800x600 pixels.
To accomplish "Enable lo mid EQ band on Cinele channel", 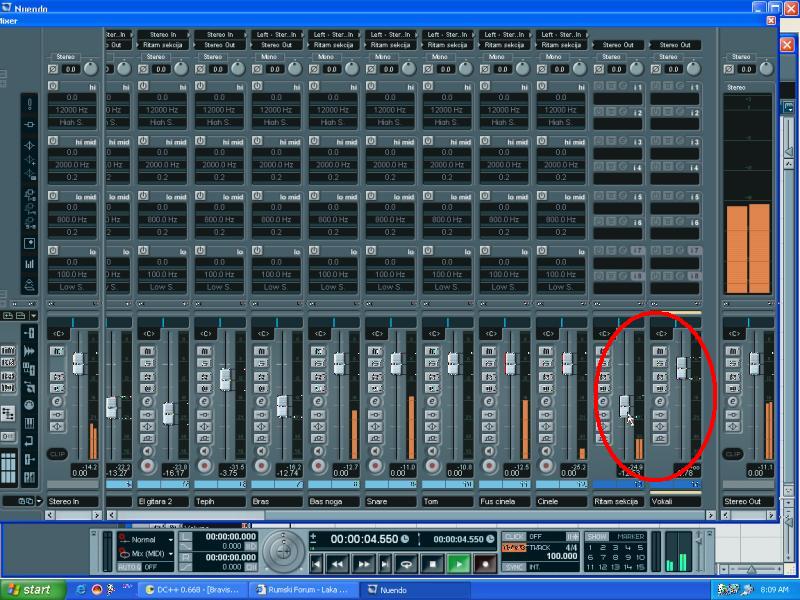I will point(544,197).
